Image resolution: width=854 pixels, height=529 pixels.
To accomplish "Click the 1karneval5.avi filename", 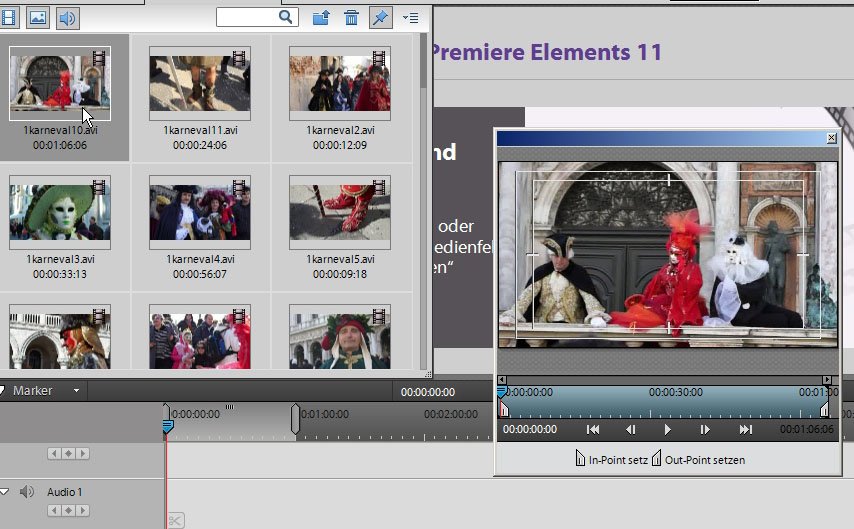I will (x=340, y=259).
